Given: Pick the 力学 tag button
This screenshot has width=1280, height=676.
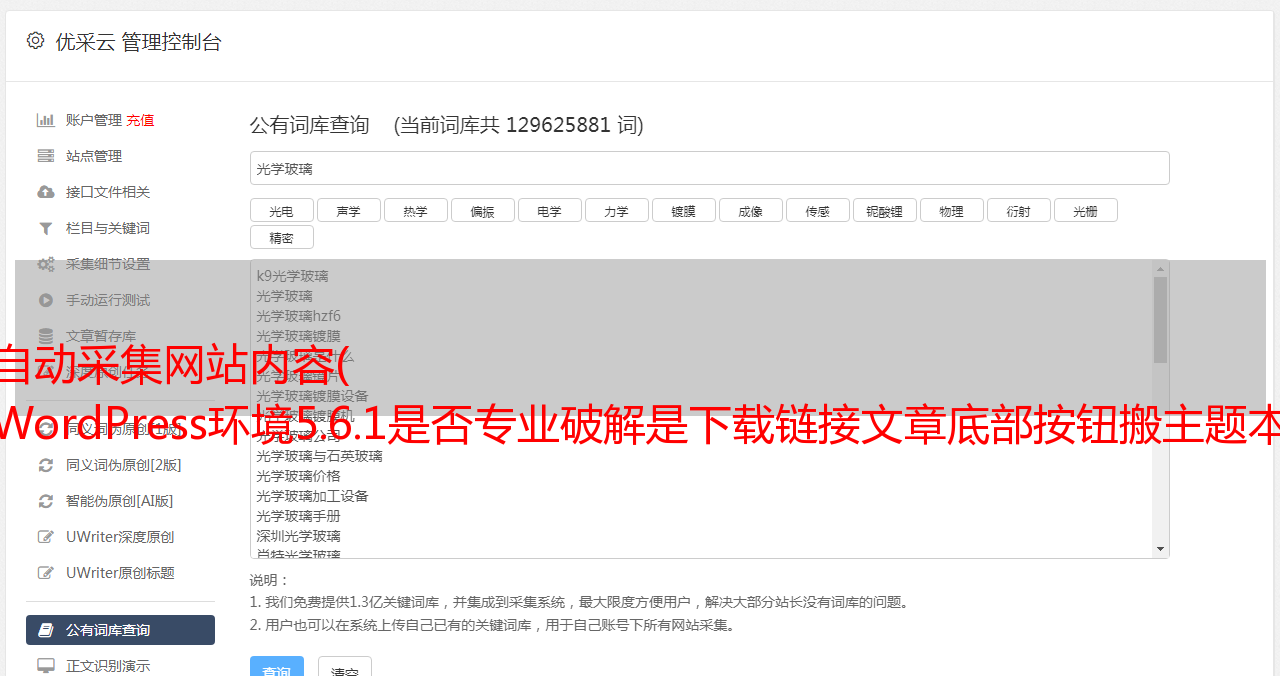Looking at the screenshot, I should pyautogui.click(x=616, y=210).
